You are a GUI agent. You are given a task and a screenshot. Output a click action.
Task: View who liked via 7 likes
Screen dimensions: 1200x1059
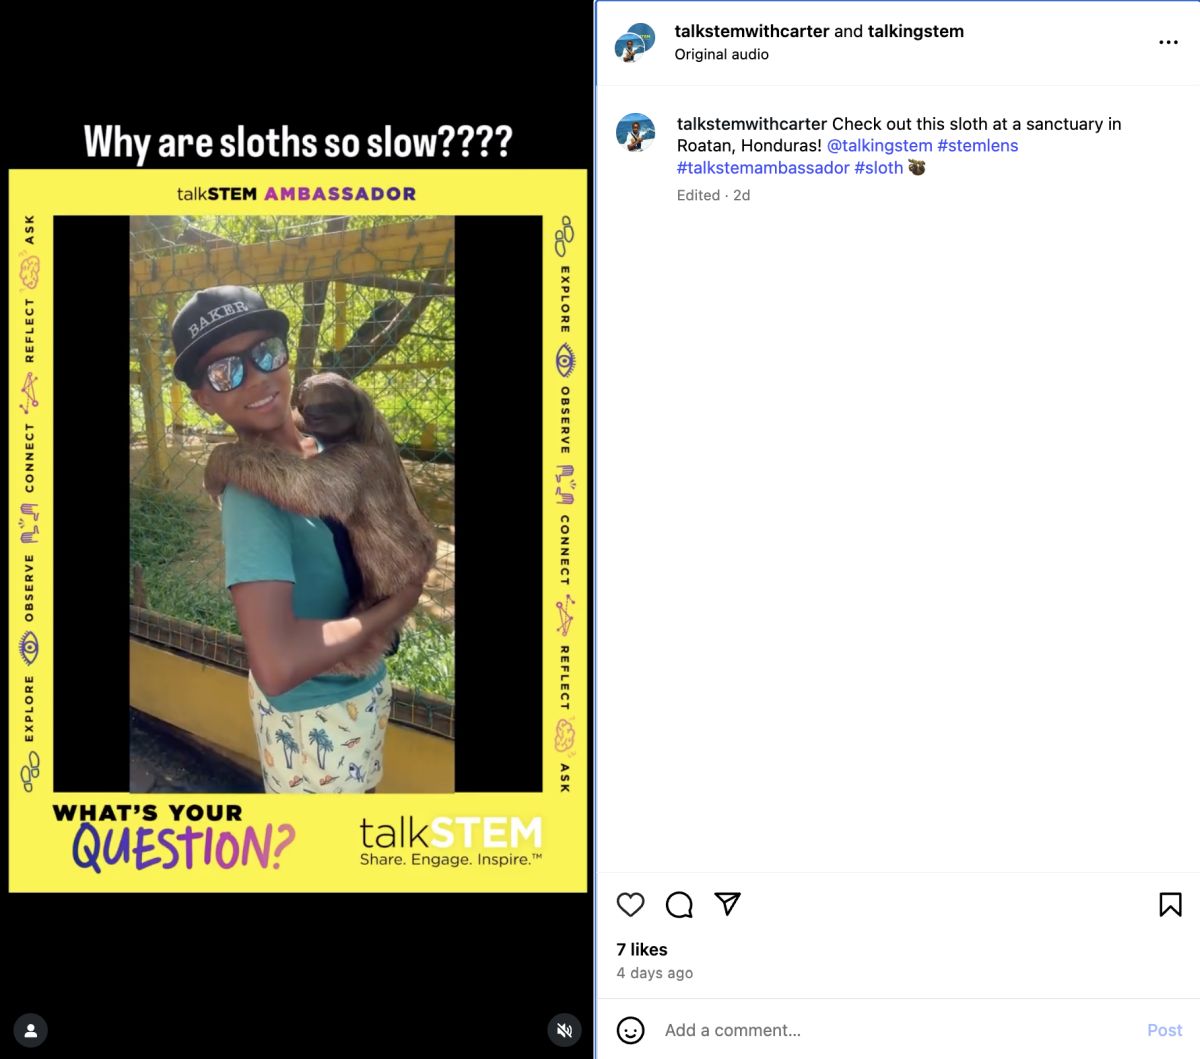(x=642, y=950)
